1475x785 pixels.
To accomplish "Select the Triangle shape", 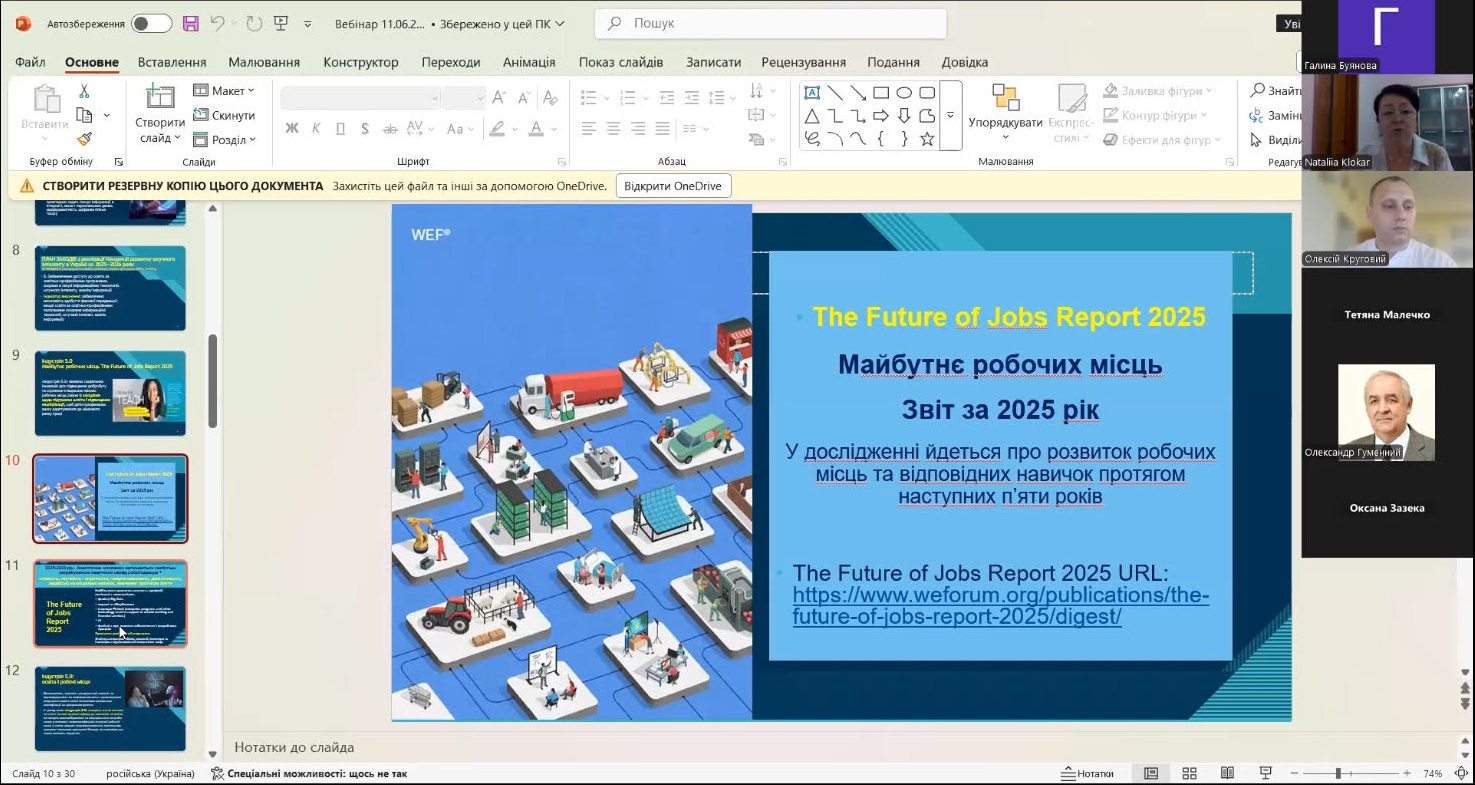I will [812, 115].
